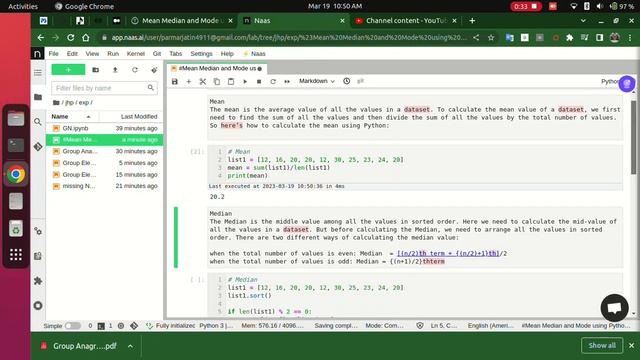Open the cell type Markdown dropdown

[x=317, y=81]
